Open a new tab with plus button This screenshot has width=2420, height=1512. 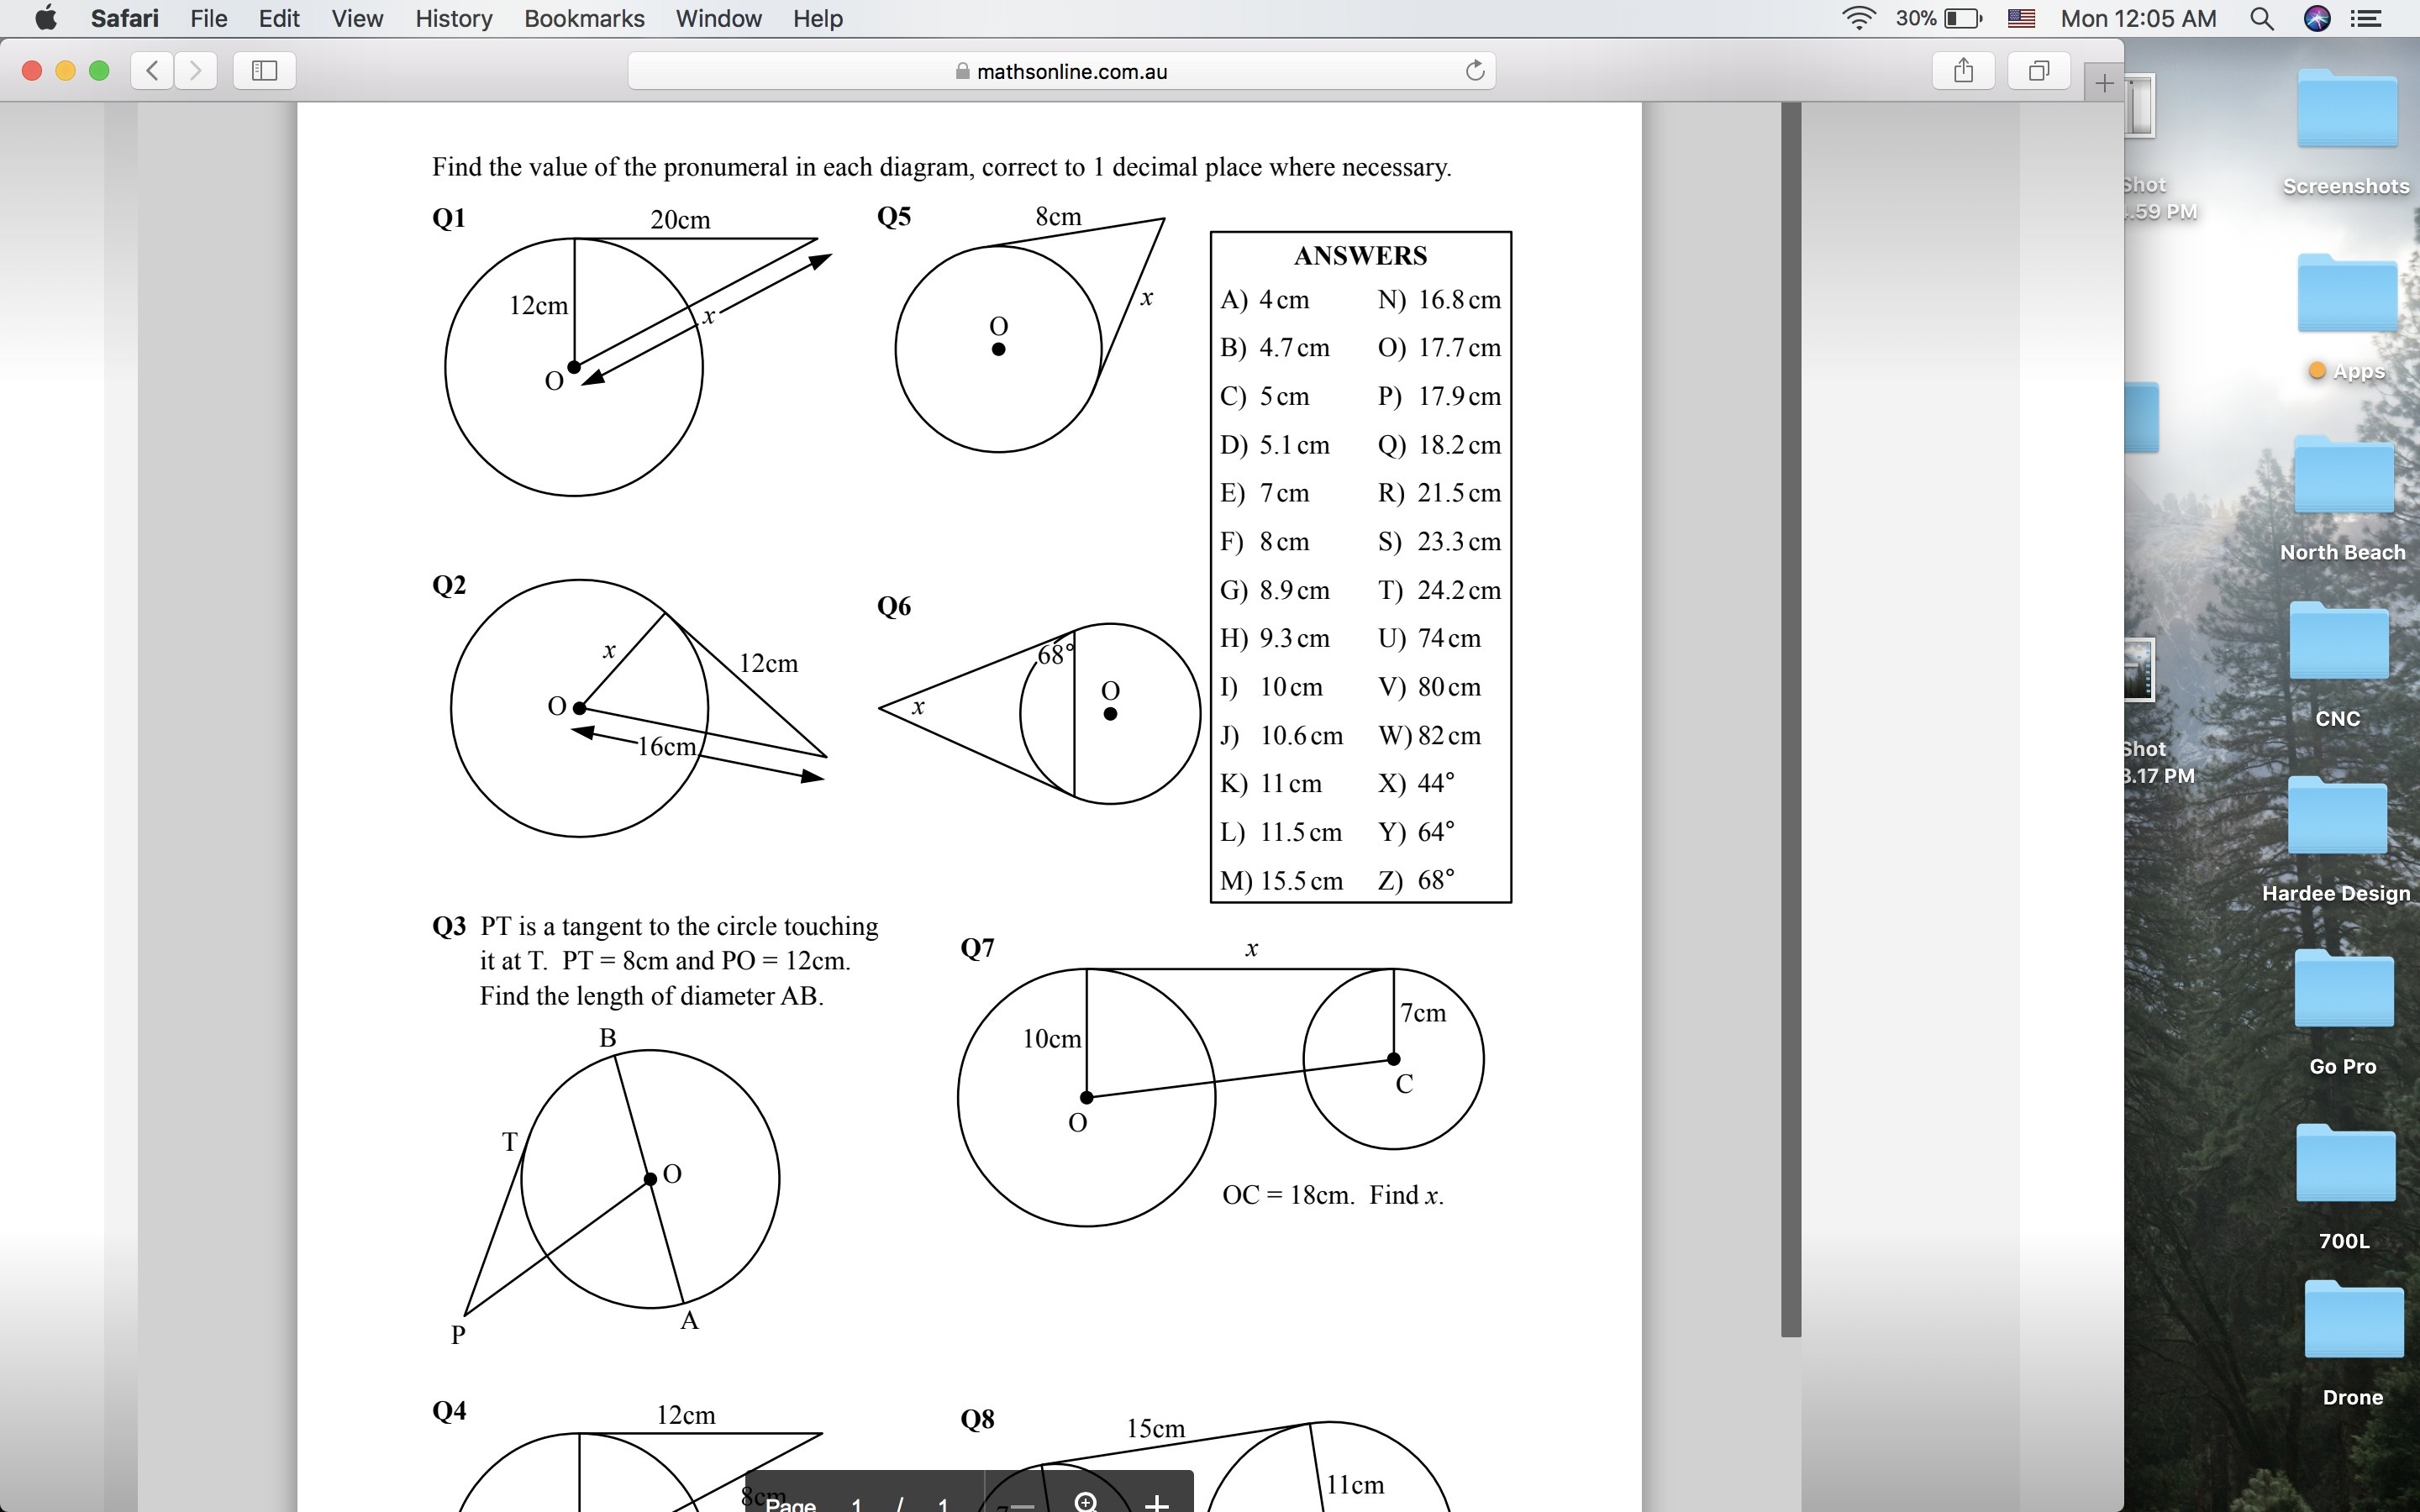pyautogui.click(x=2104, y=84)
